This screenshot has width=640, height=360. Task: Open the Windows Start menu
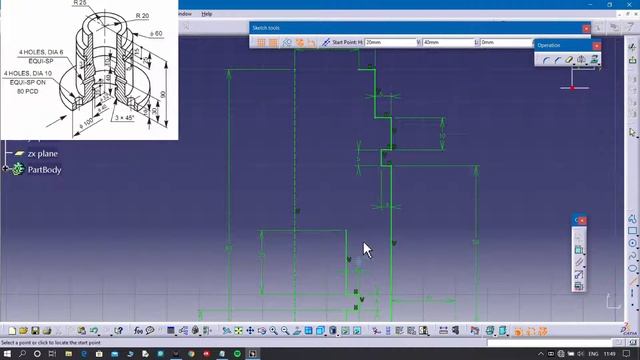tap(7, 353)
